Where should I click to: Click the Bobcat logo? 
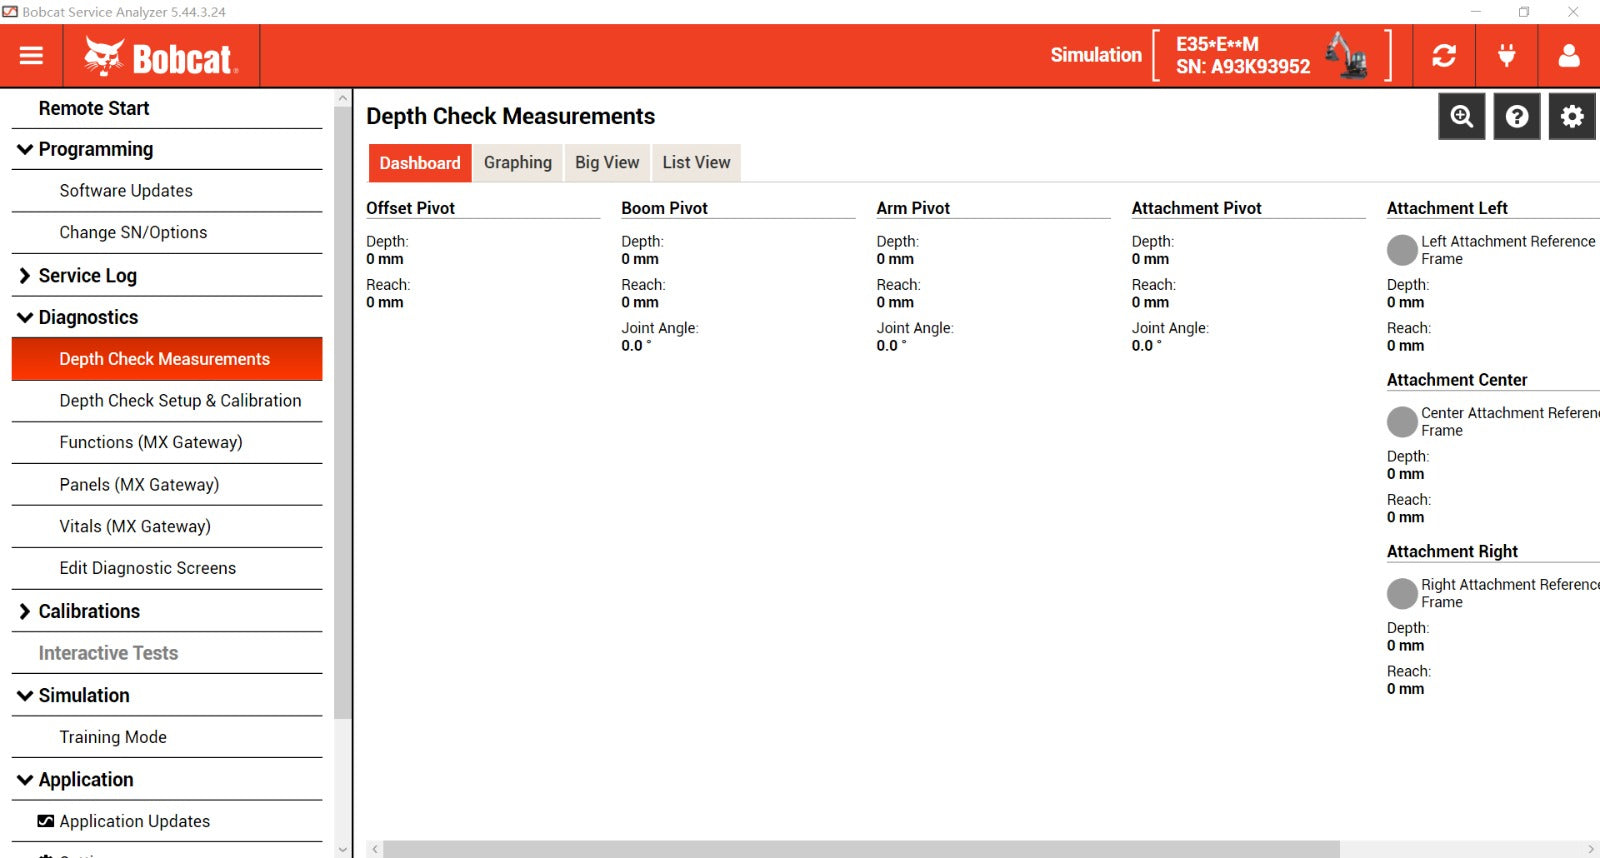pyautogui.click(x=162, y=57)
